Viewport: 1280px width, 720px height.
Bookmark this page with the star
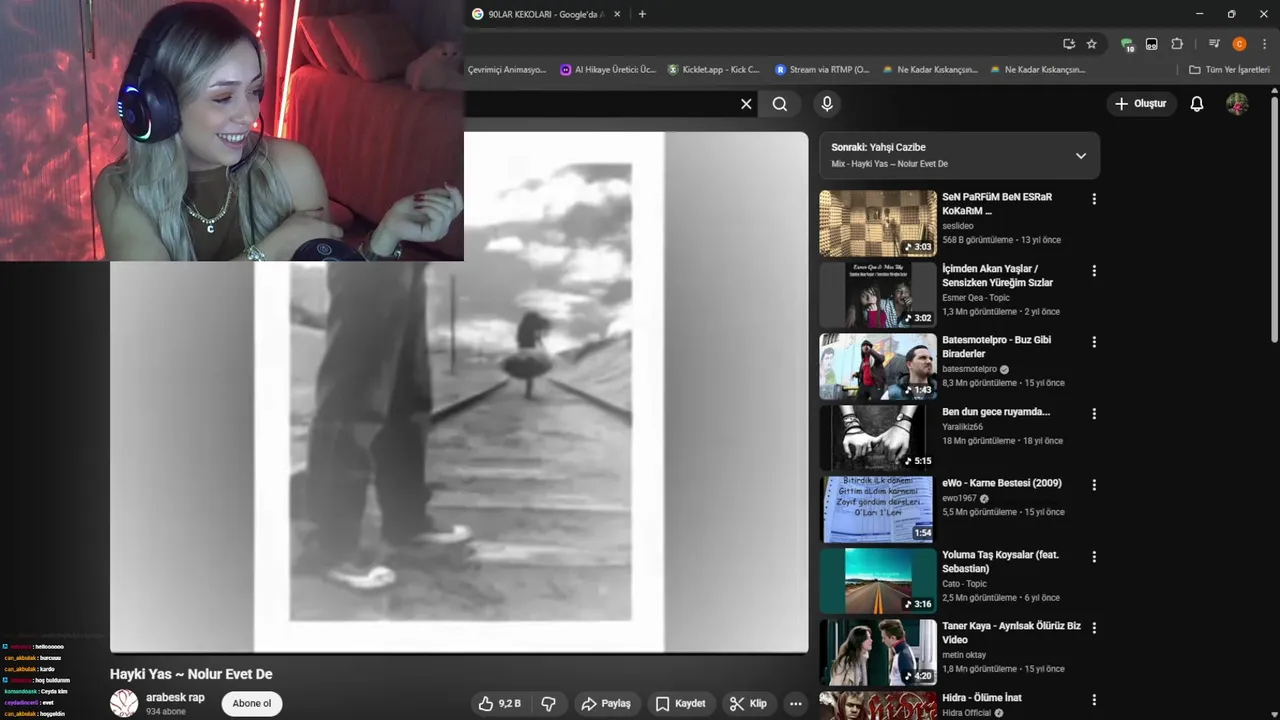pyautogui.click(x=1091, y=44)
